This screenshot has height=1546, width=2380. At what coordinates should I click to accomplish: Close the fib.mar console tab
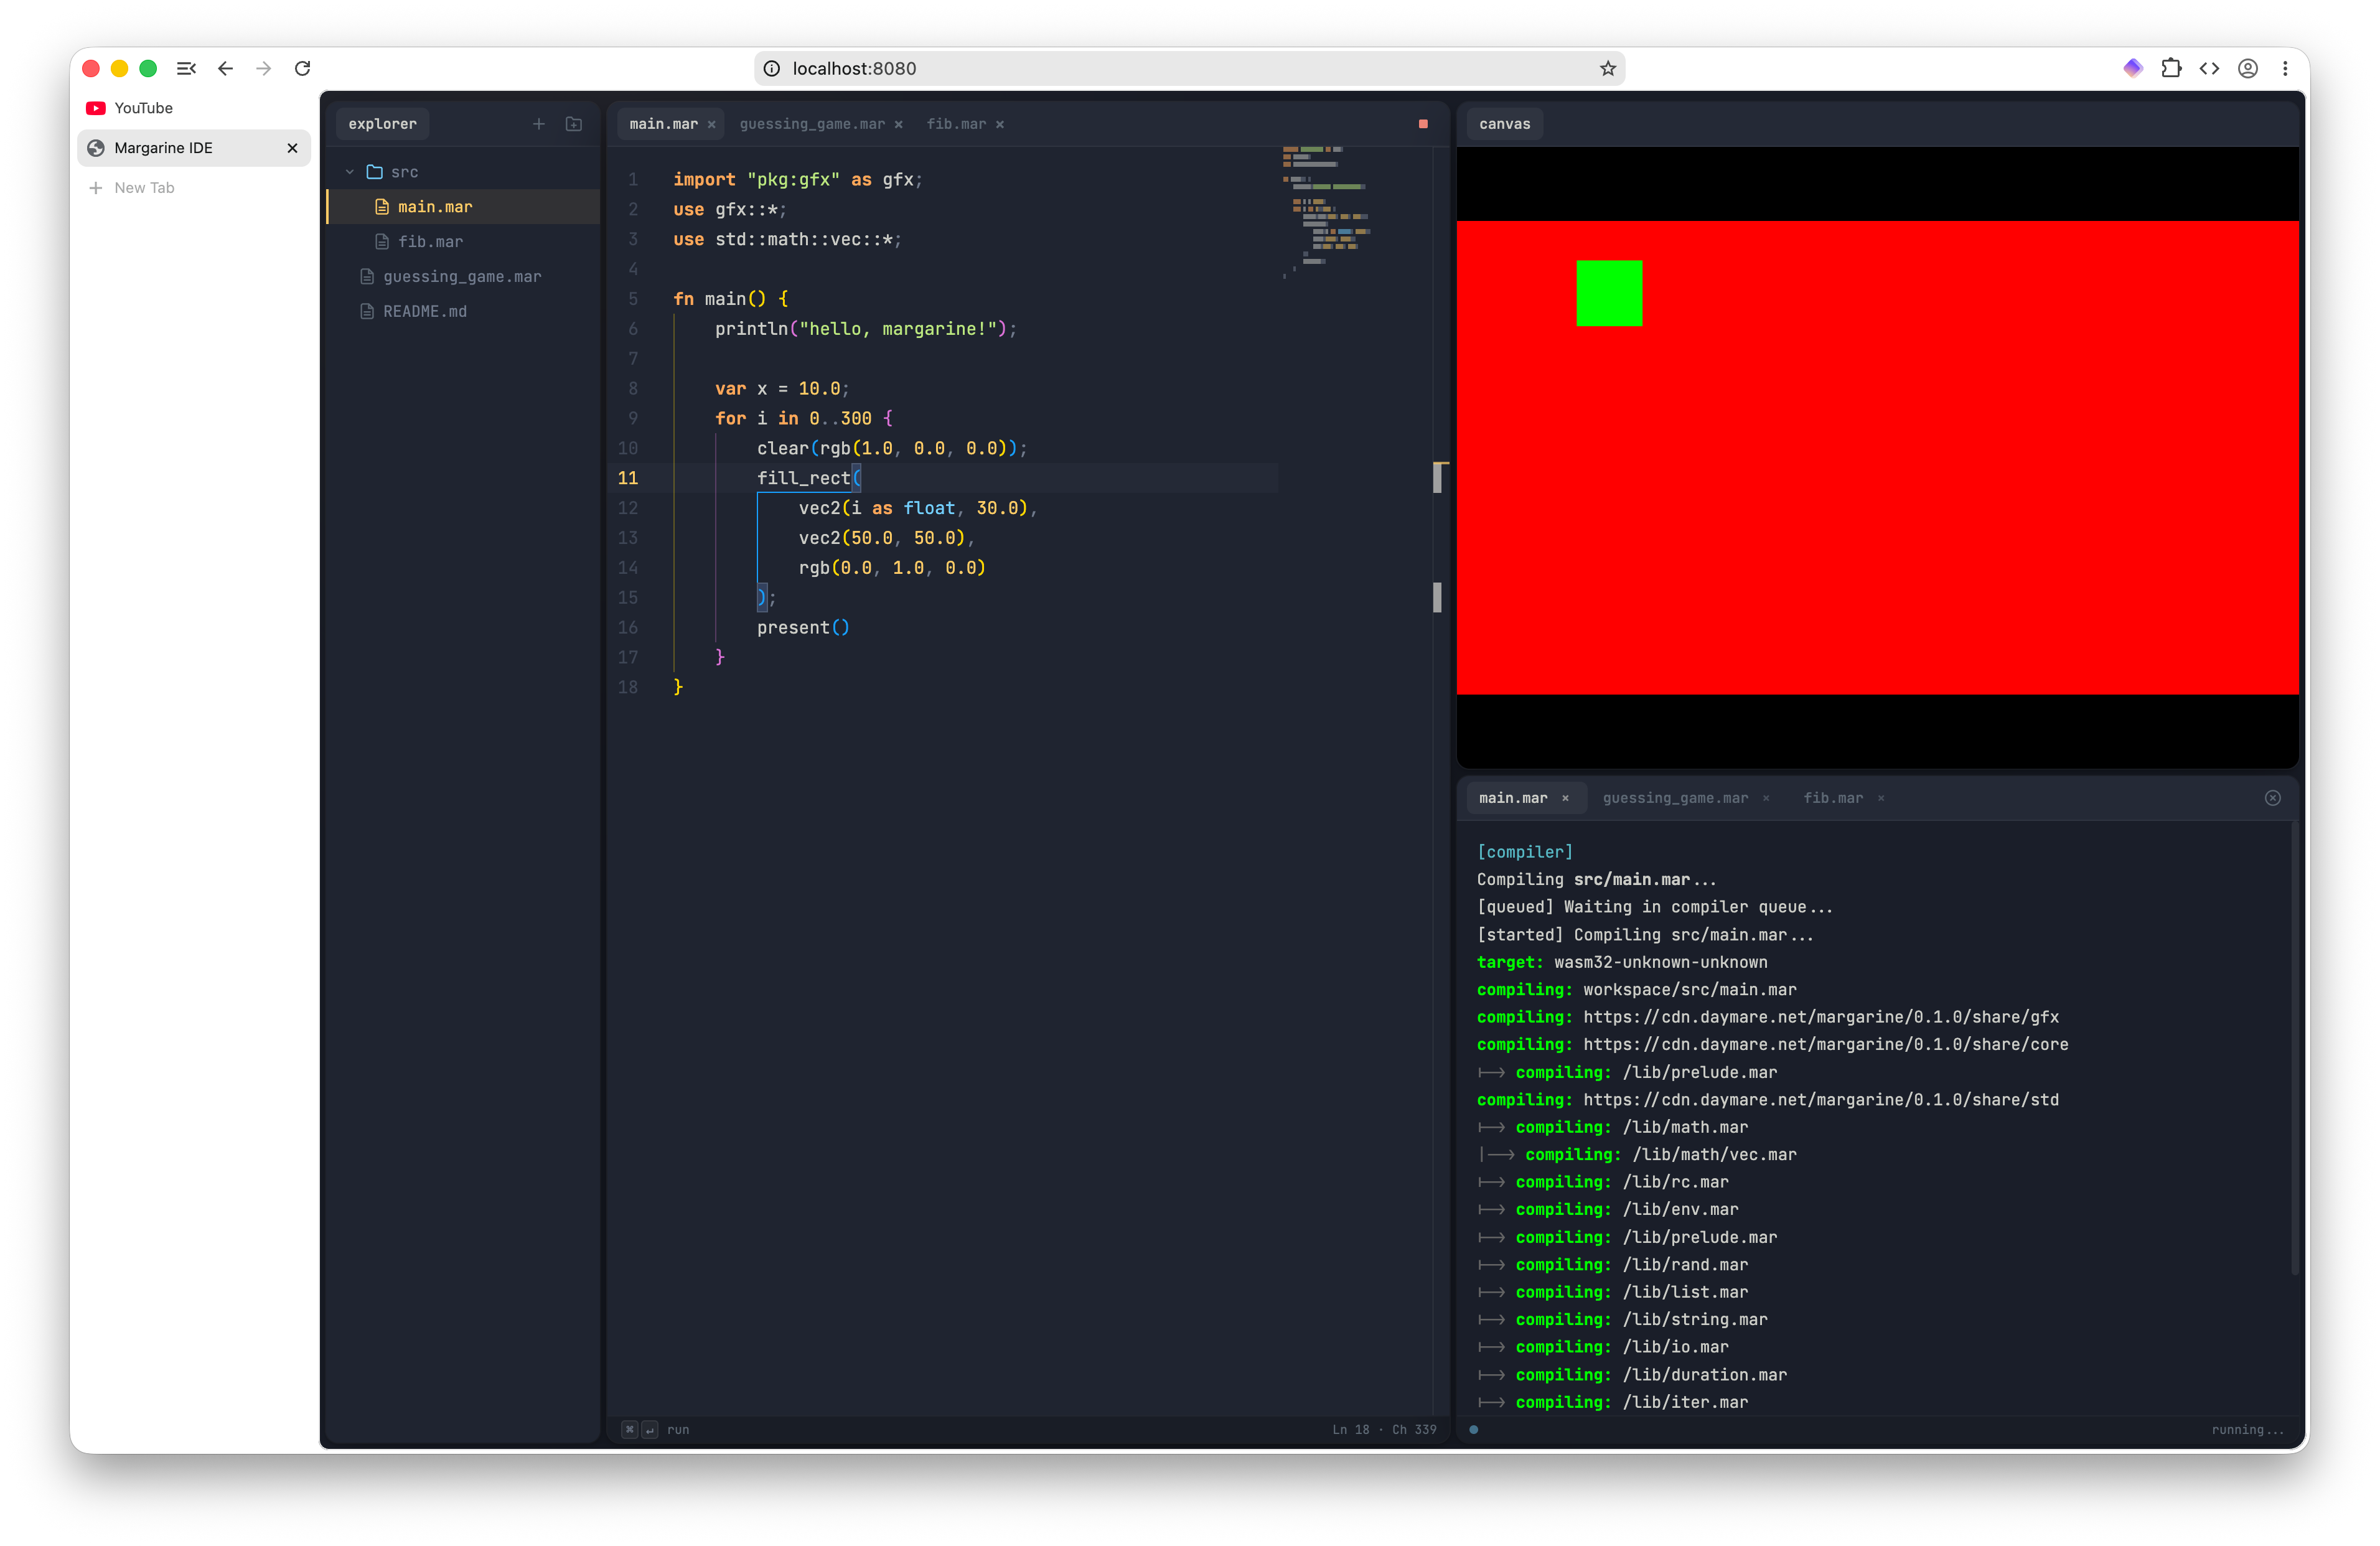[1881, 798]
